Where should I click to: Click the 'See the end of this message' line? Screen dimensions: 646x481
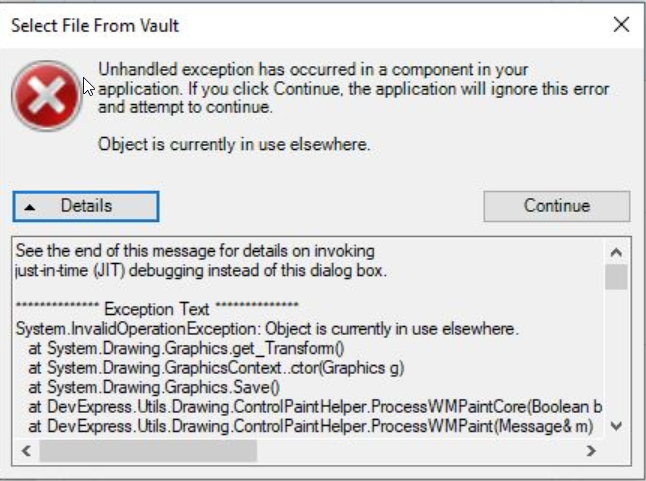(195, 250)
